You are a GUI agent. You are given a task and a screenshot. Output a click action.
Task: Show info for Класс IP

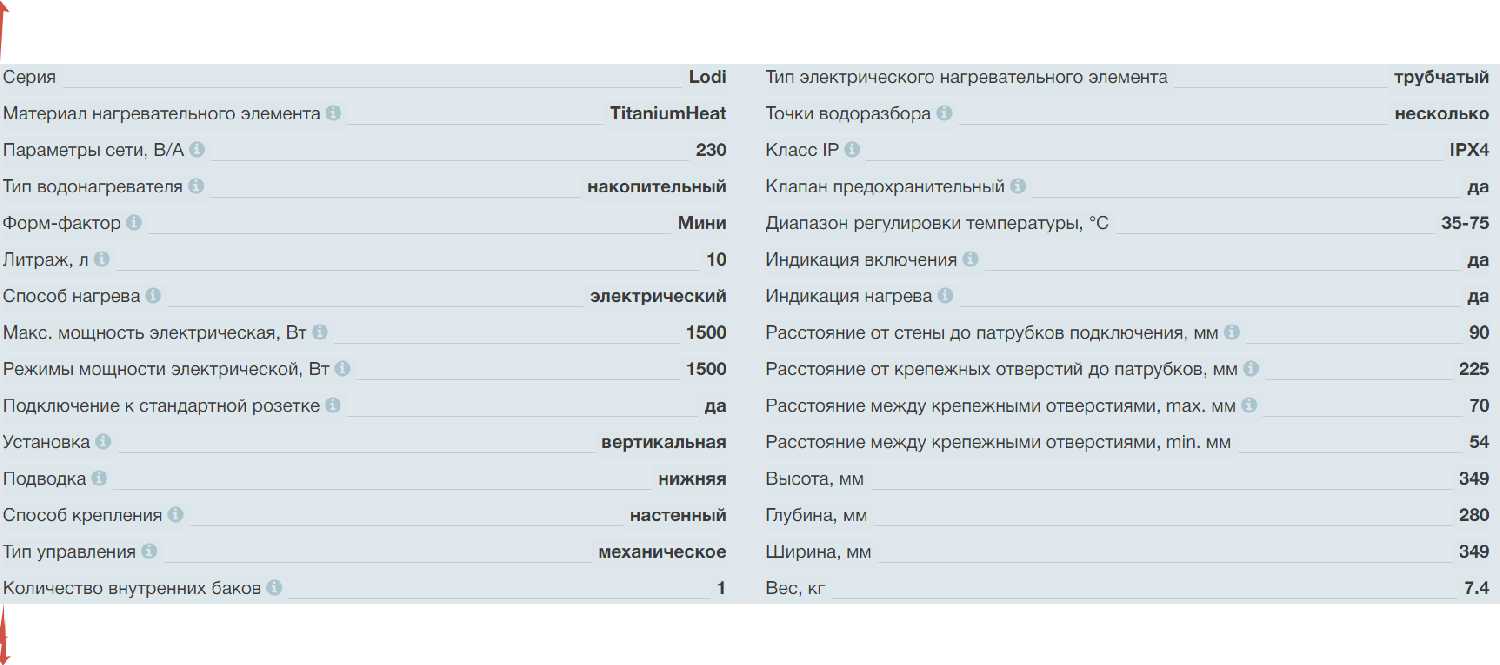852,150
